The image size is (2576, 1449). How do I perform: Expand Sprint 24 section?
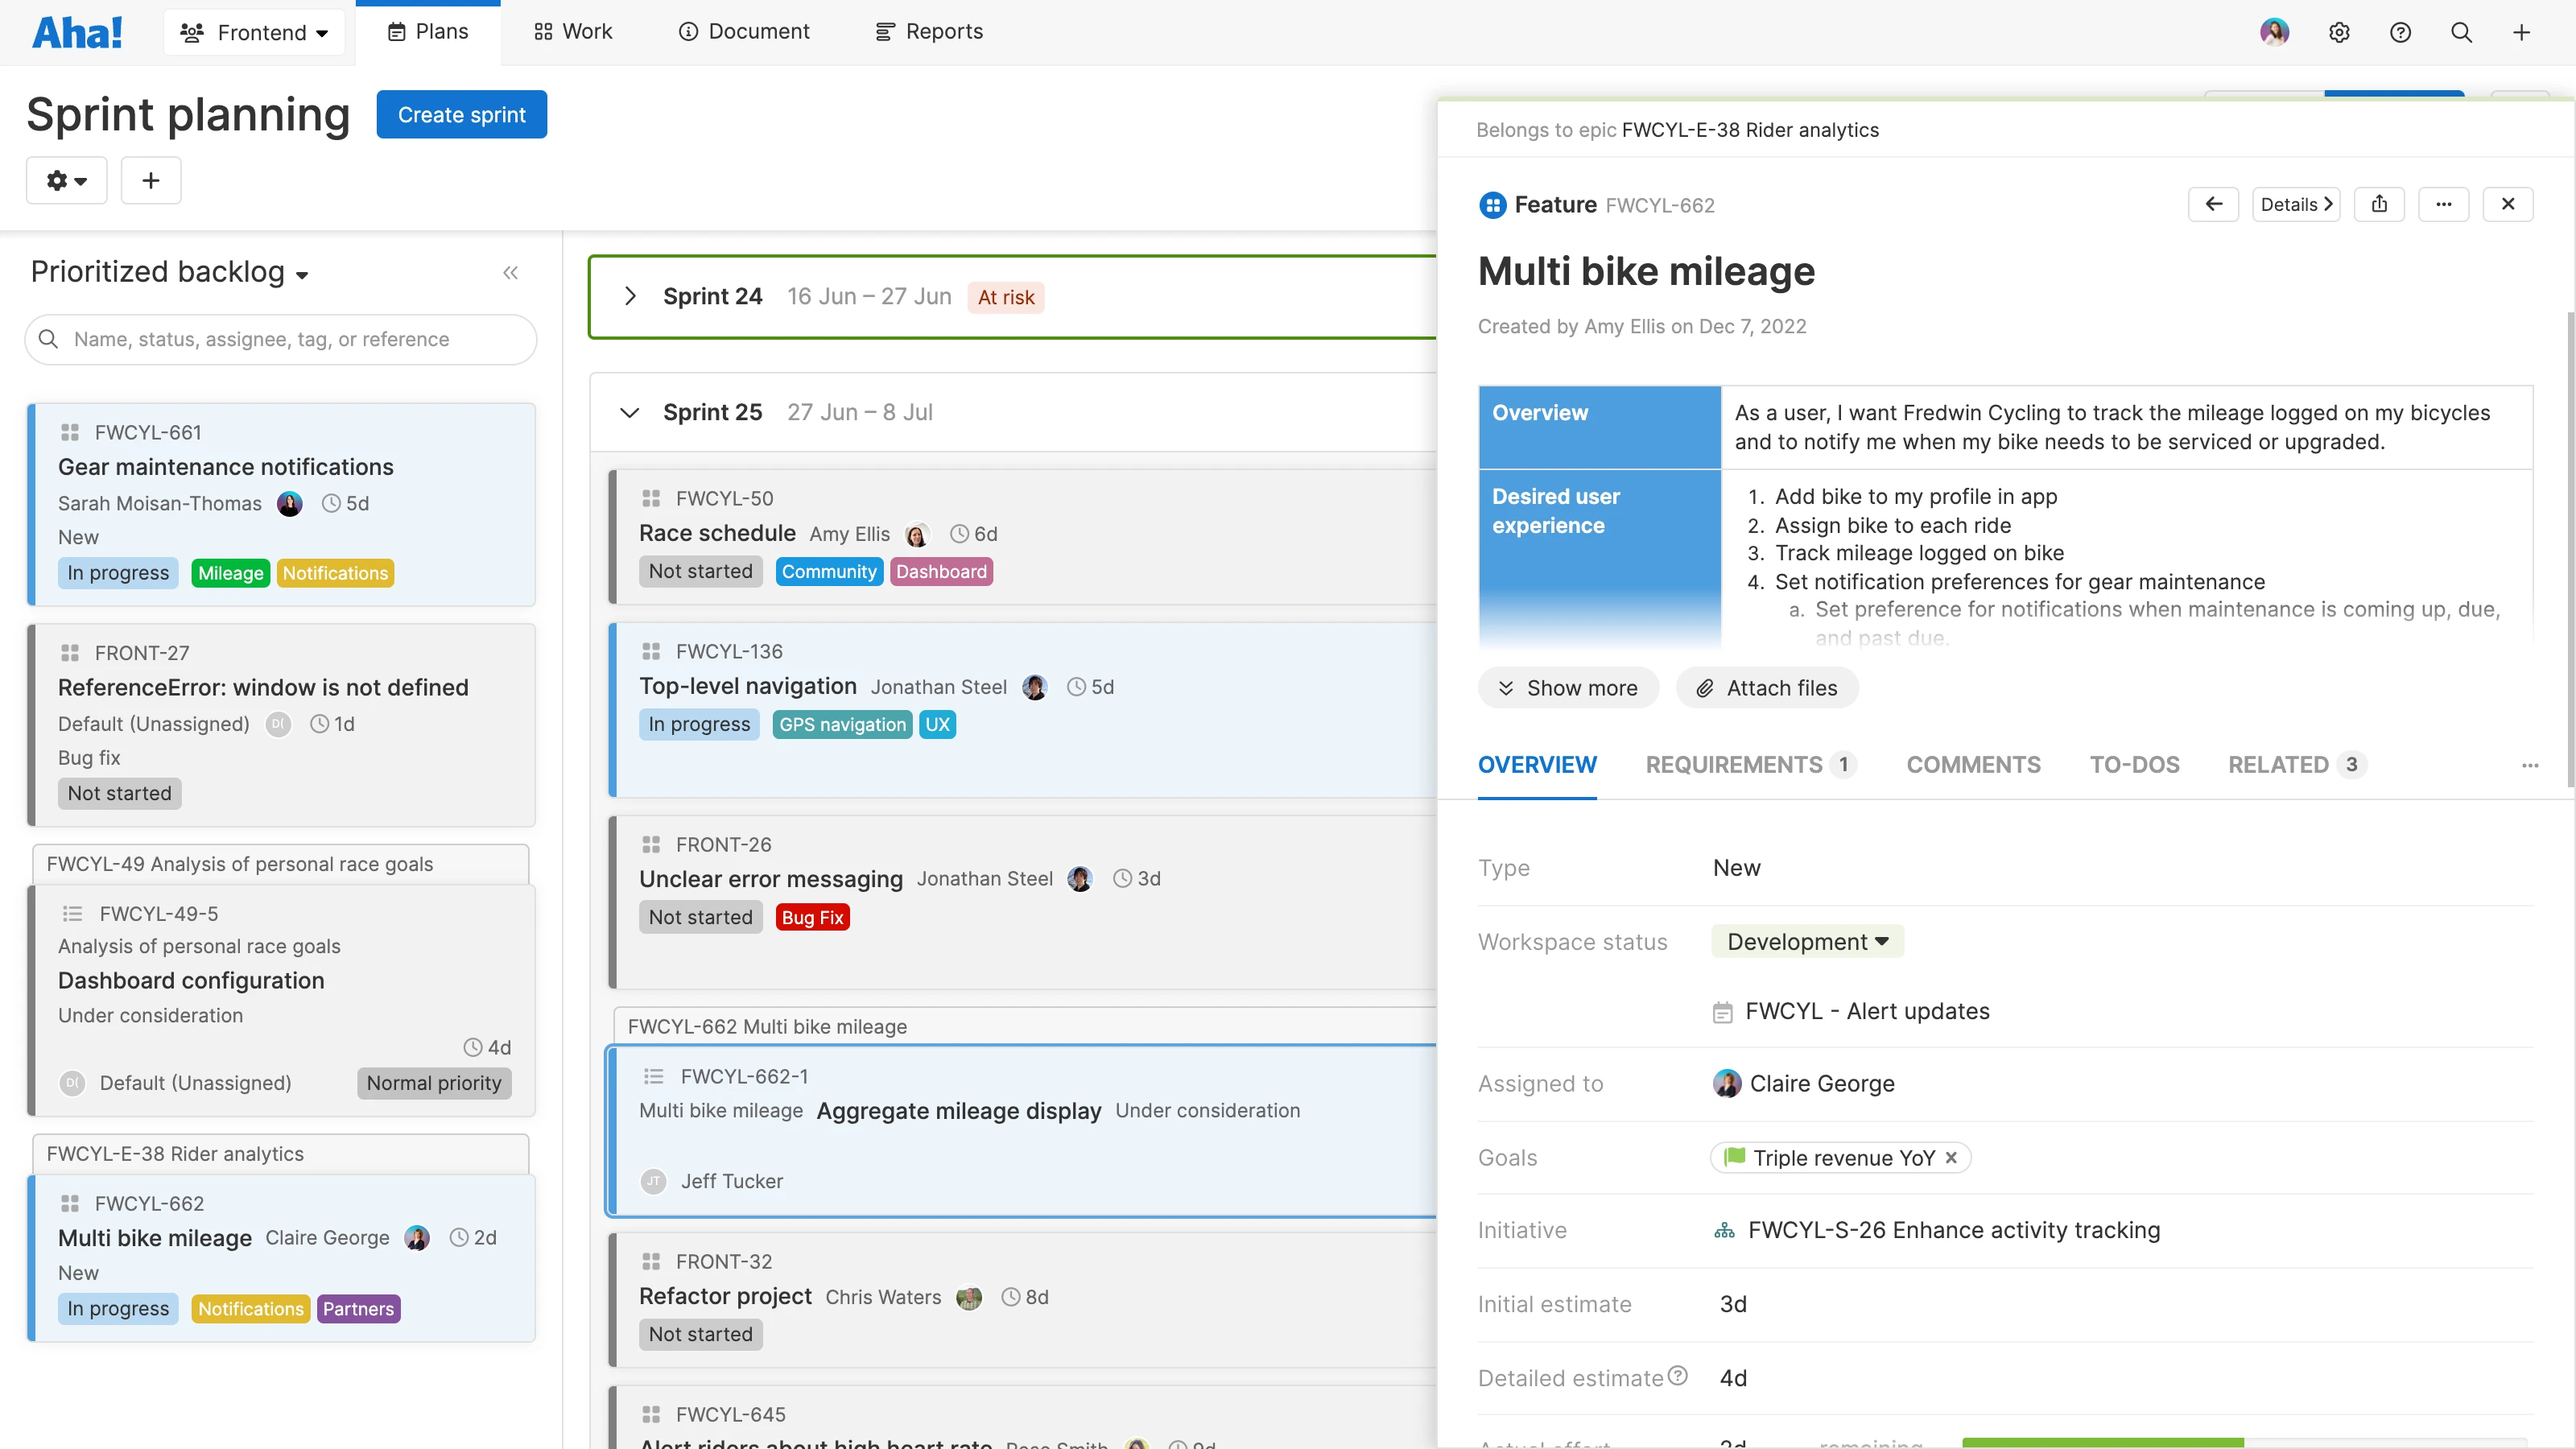pos(630,296)
